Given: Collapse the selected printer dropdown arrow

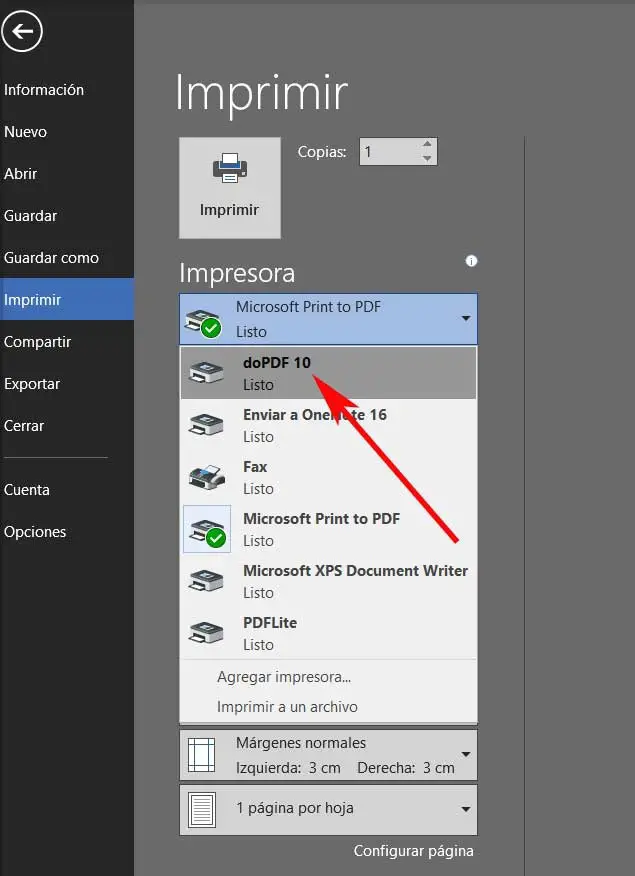Looking at the screenshot, I should 465,318.
